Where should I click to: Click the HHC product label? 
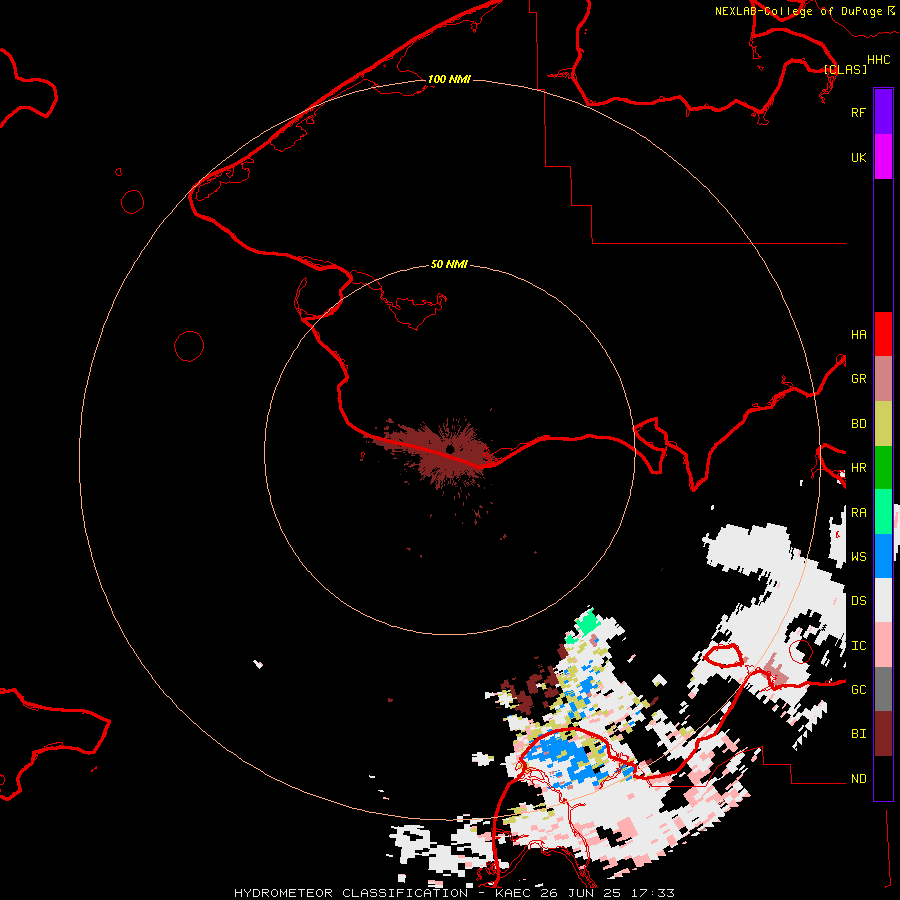click(x=878, y=60)
